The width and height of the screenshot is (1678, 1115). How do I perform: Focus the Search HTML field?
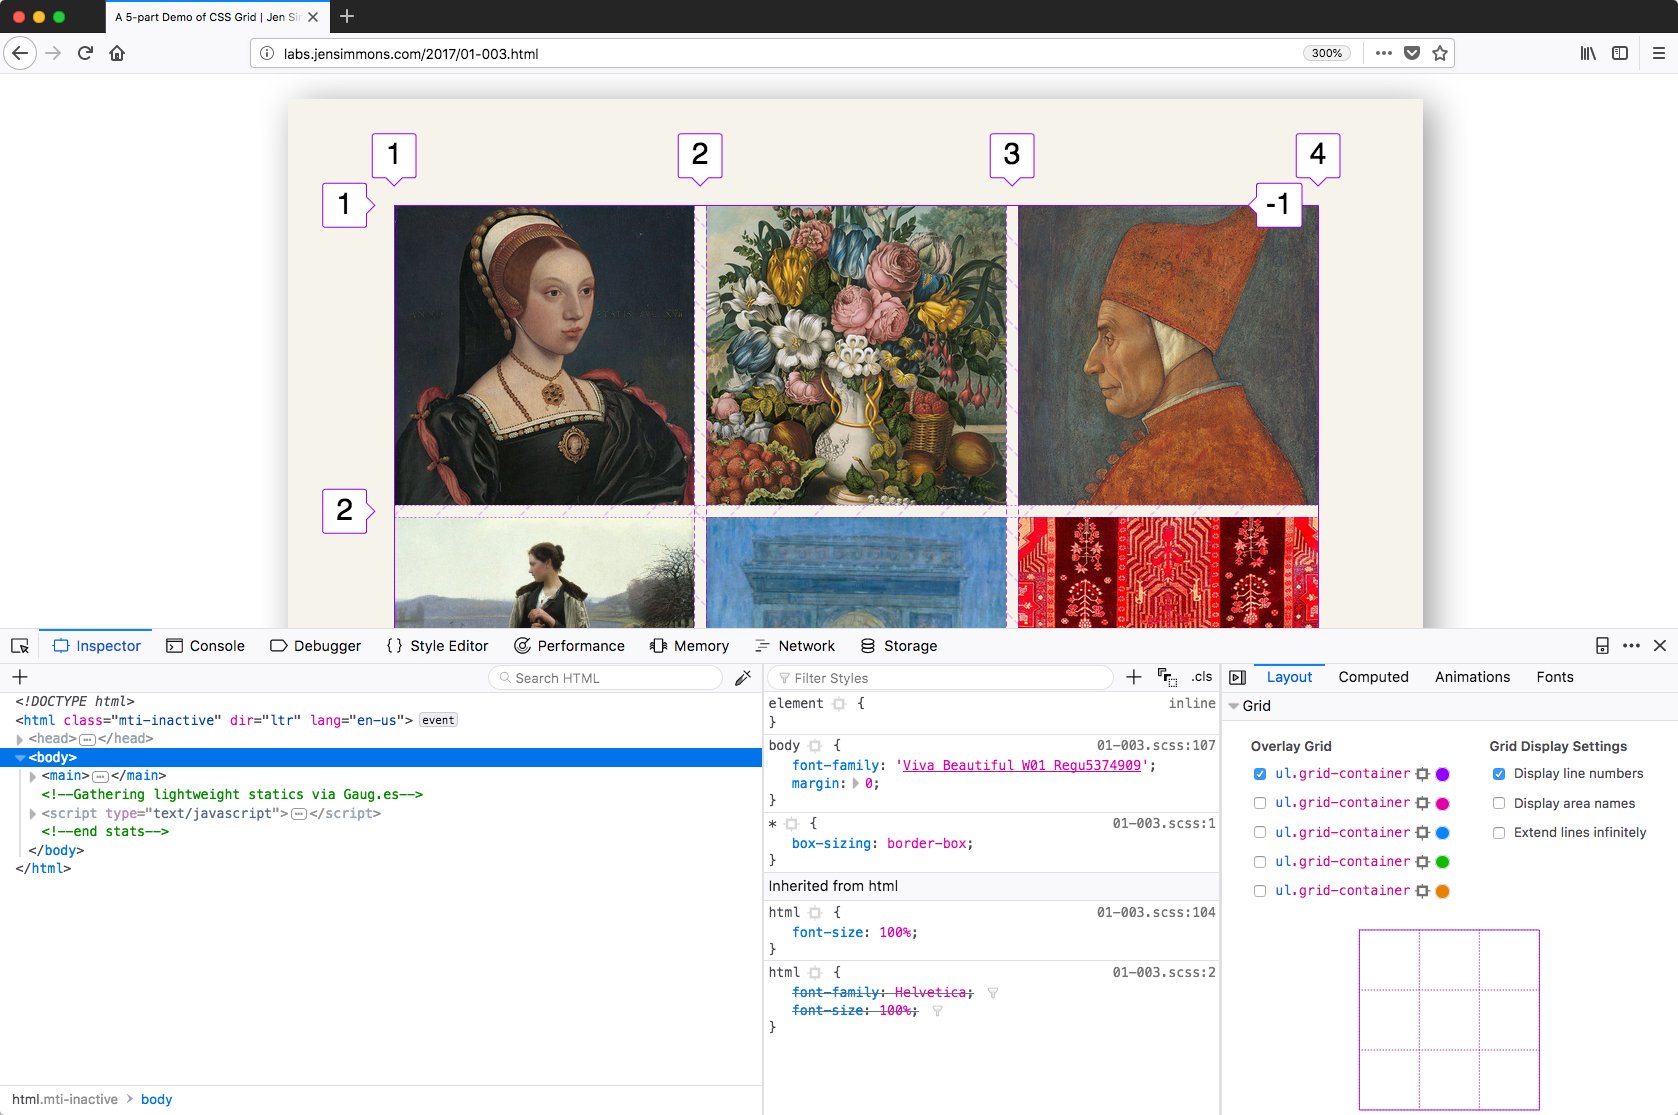pos(606,678)
